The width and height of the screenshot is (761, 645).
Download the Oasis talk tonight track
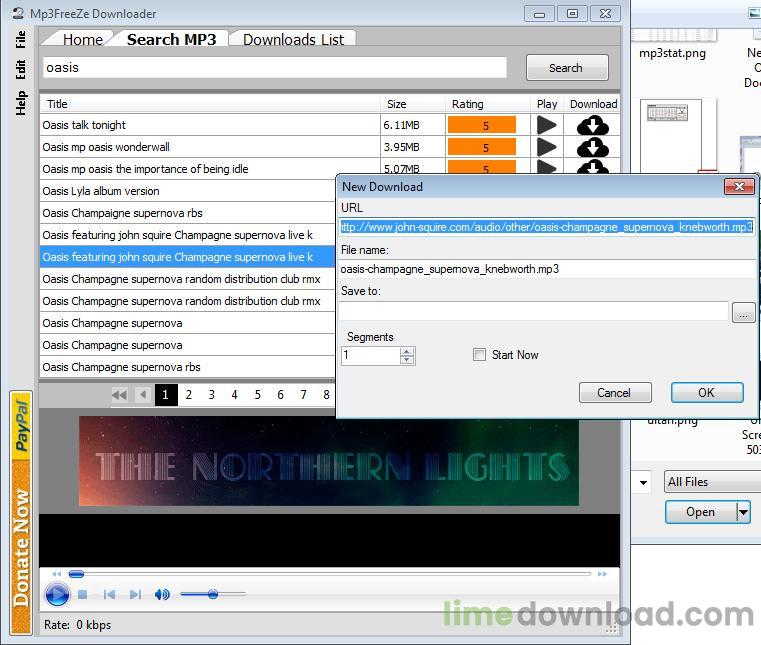[x=593, y=125]
